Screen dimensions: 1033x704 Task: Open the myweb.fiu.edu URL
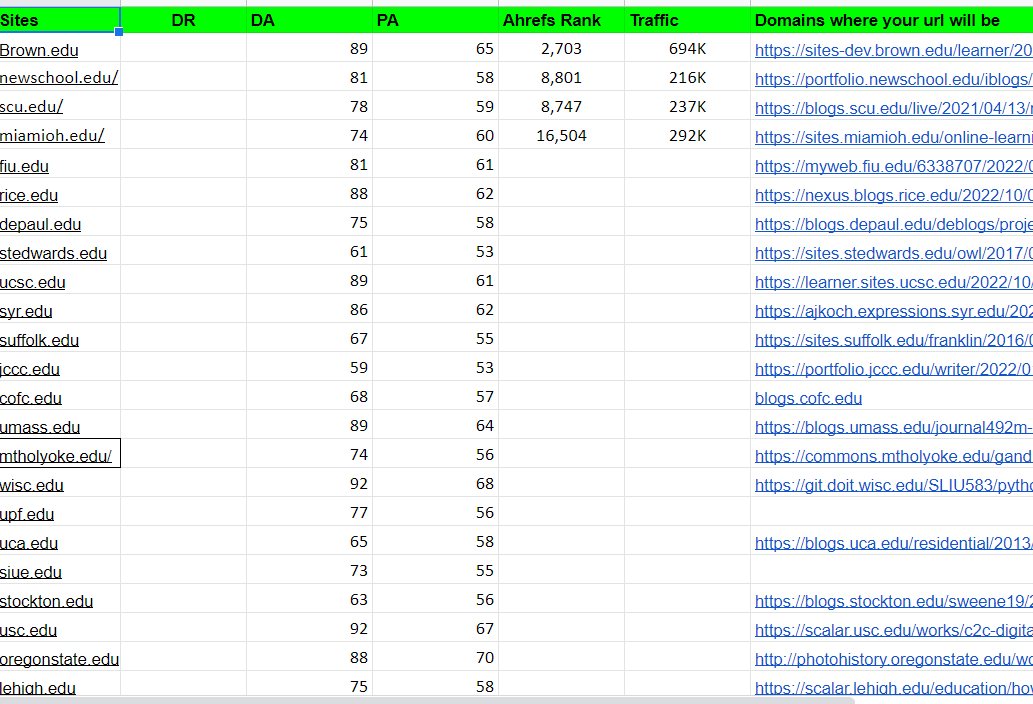893,166
